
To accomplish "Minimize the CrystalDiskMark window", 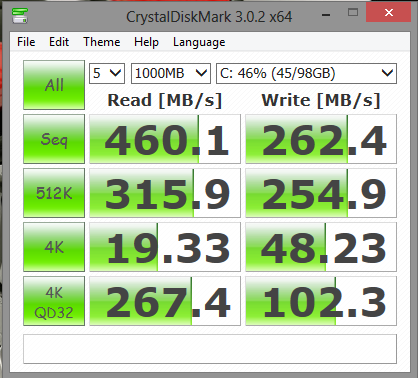I will (x=326, y=14).
